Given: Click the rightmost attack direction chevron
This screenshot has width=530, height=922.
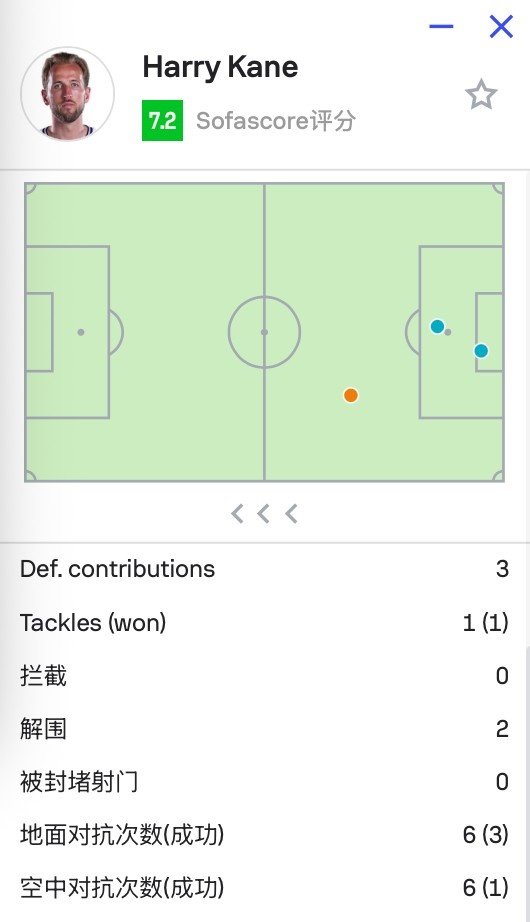Looking at the screenshot, I should pyautogui.click(x=291, y=514).
